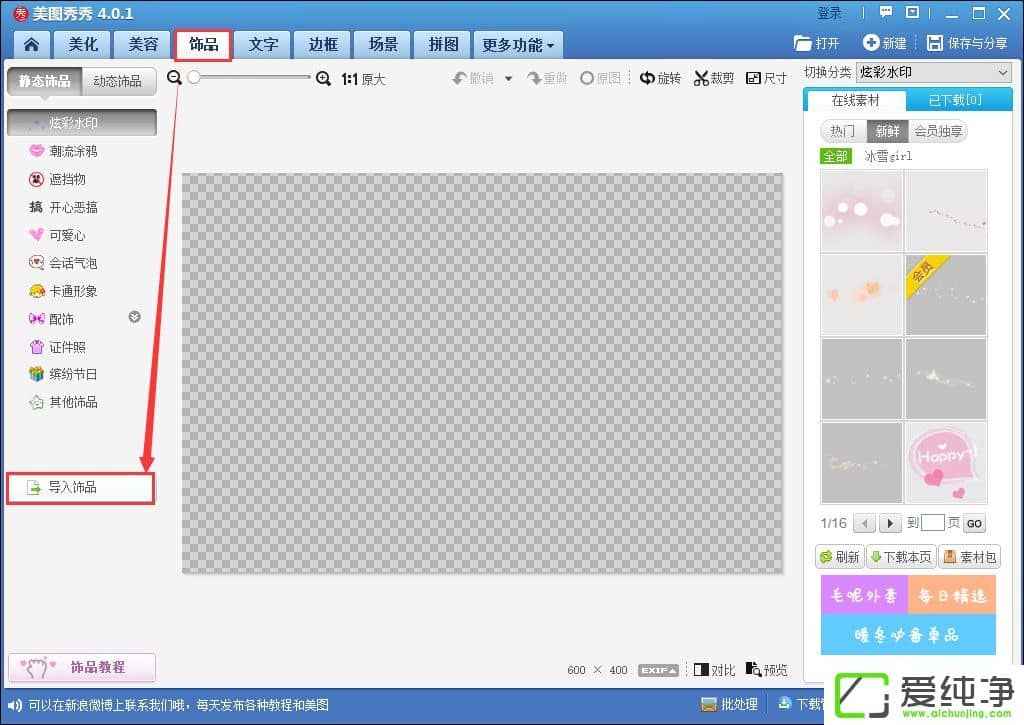
Task: Select the 热门 filter
Action: (x=843, y=131)
